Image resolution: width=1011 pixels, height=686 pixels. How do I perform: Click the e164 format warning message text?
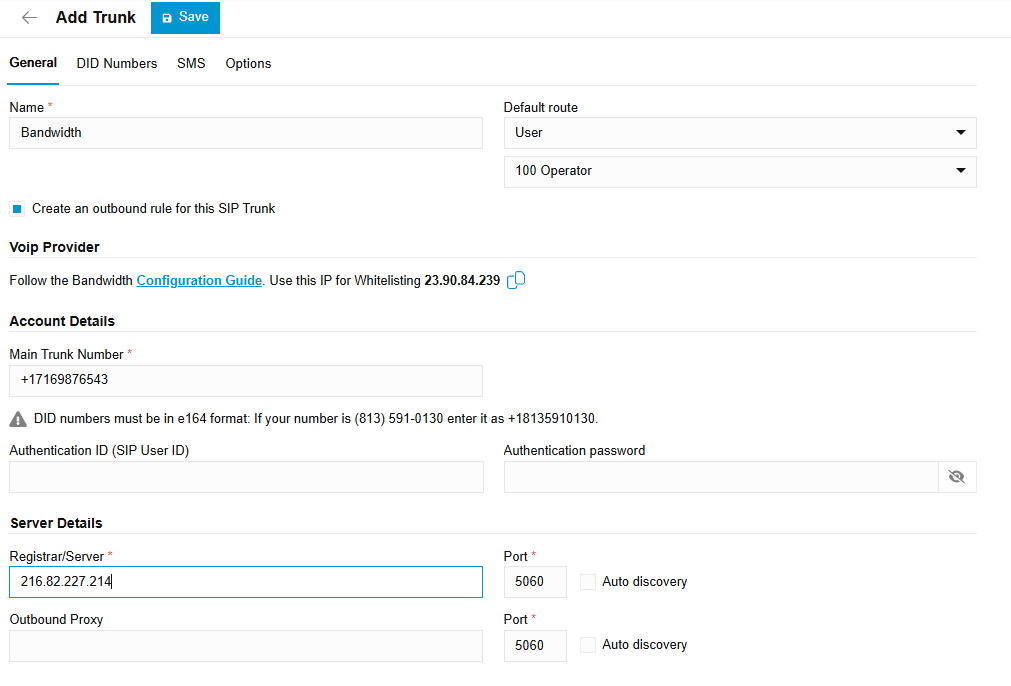pos(316,418)
